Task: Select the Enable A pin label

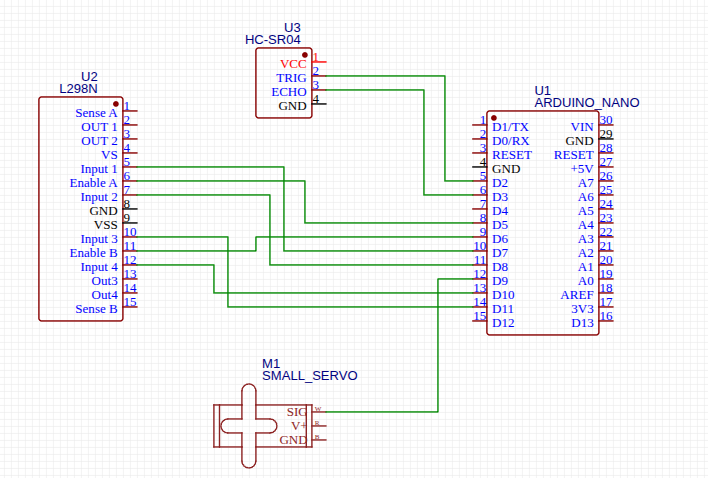Action: [93, 183]
